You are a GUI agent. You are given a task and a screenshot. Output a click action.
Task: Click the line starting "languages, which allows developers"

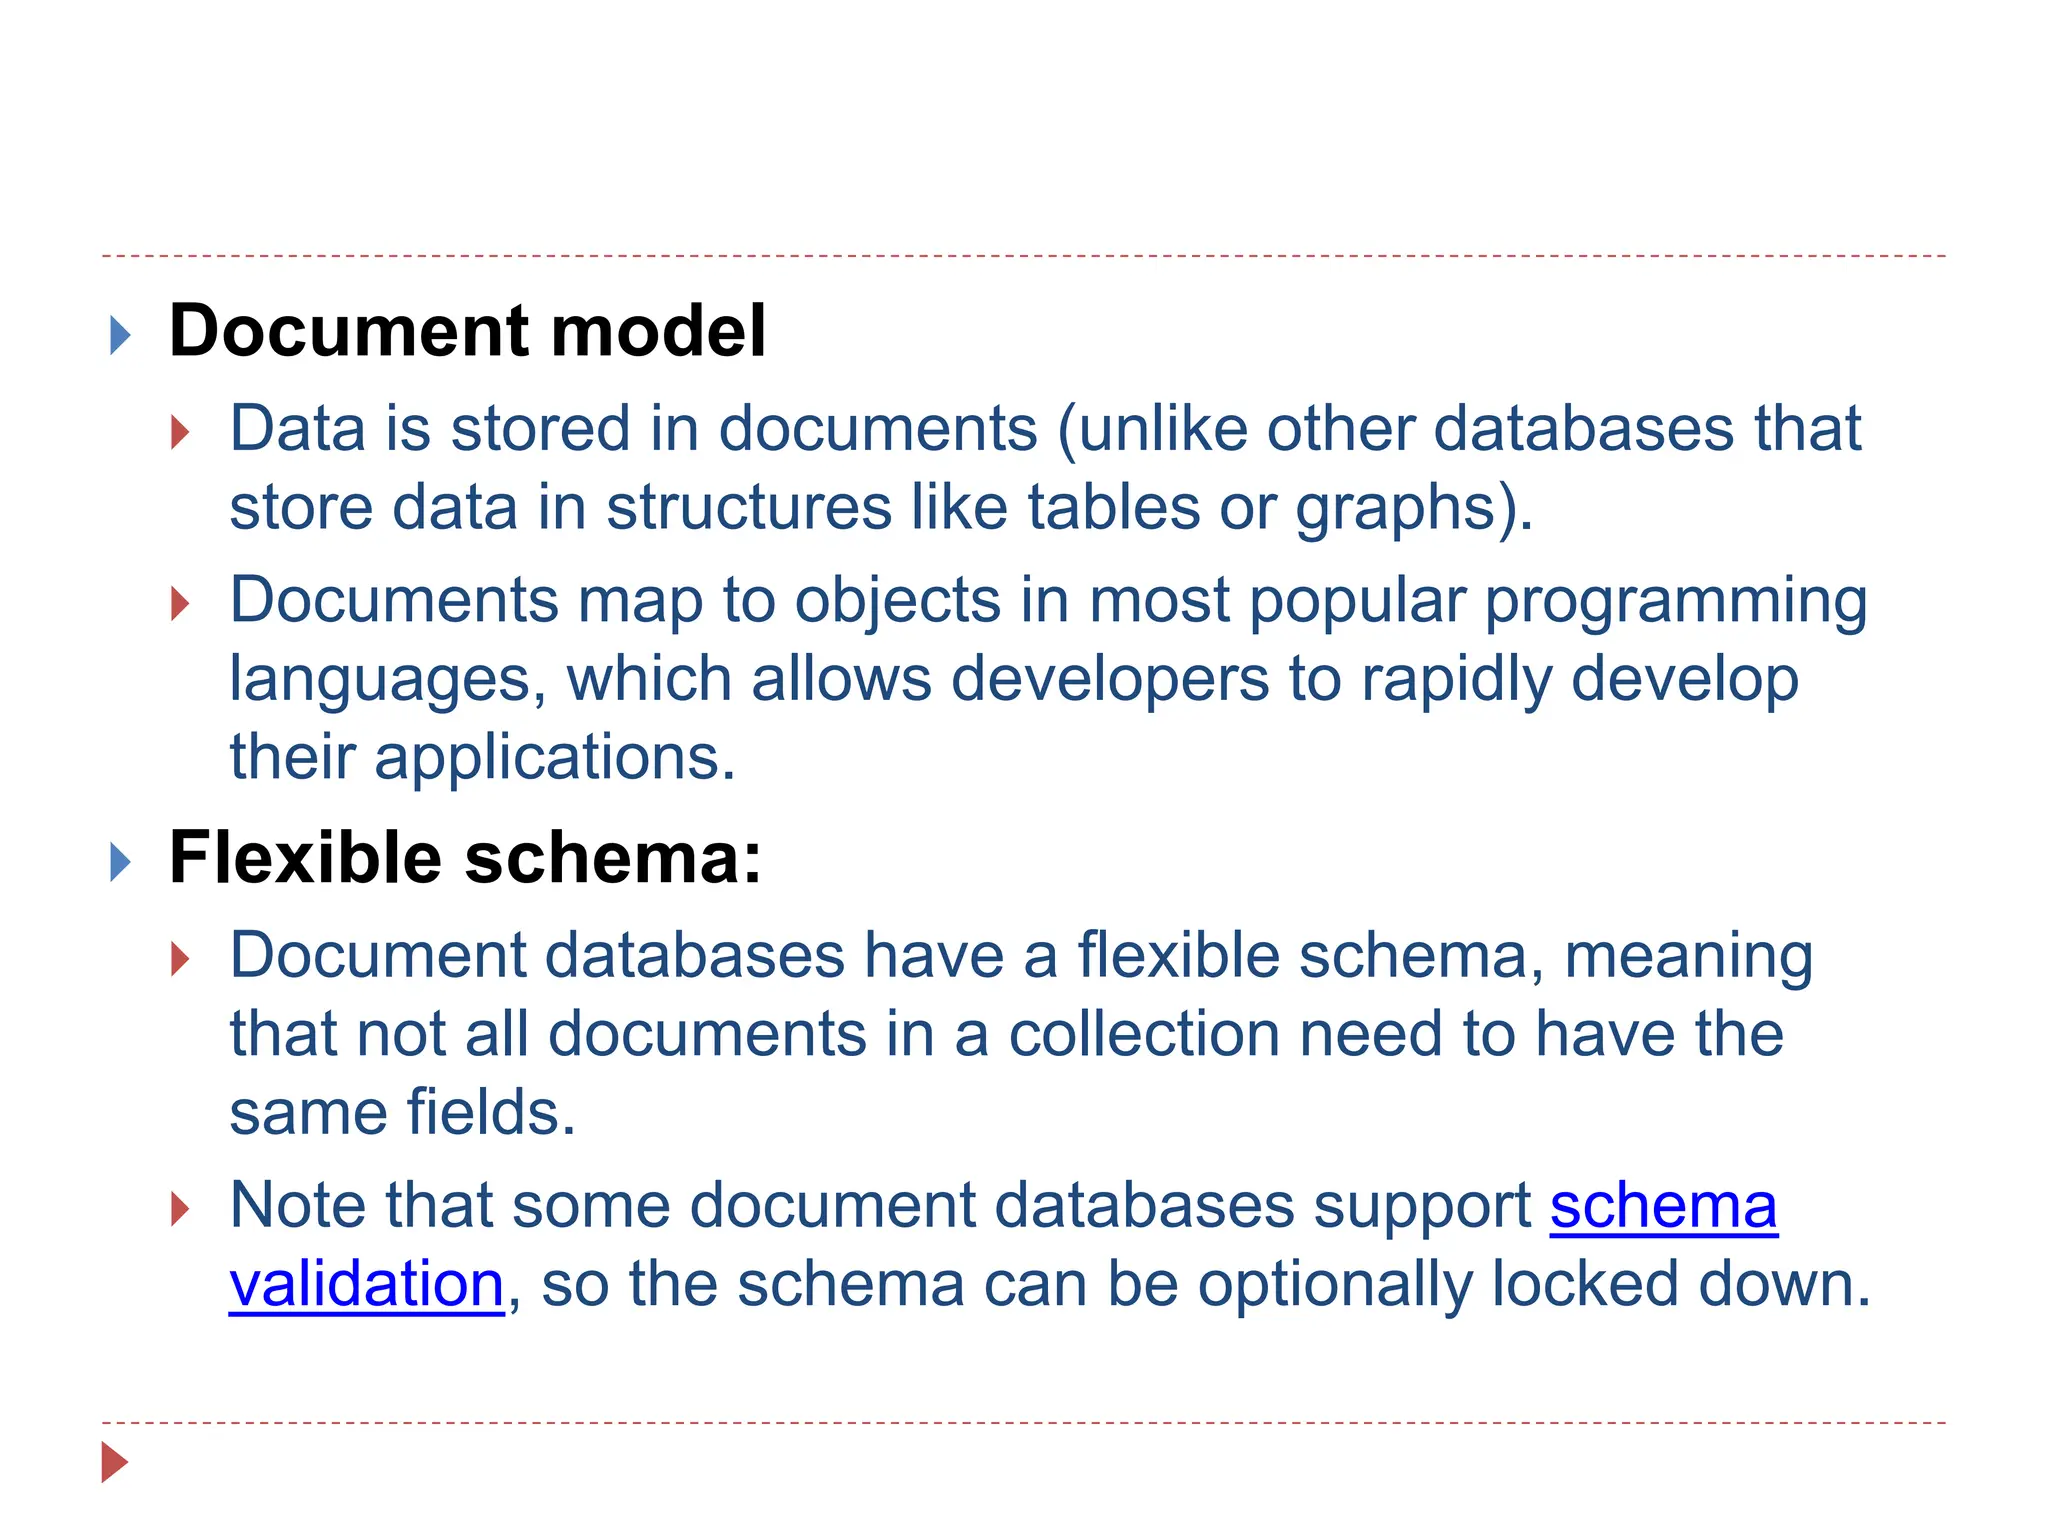coord(1013,679)
